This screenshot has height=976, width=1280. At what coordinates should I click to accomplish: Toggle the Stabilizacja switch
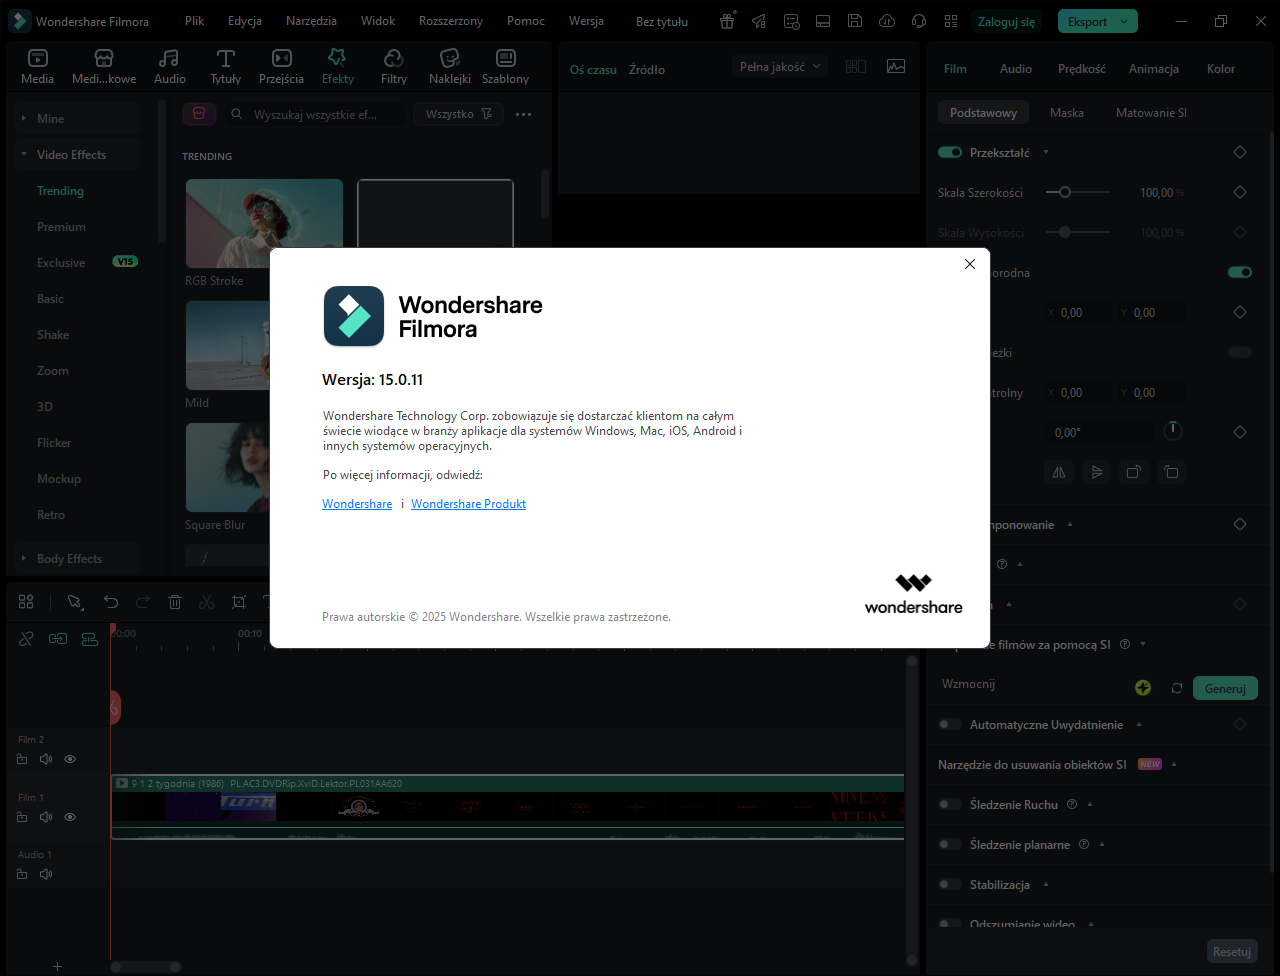click(x=950, y=884)
